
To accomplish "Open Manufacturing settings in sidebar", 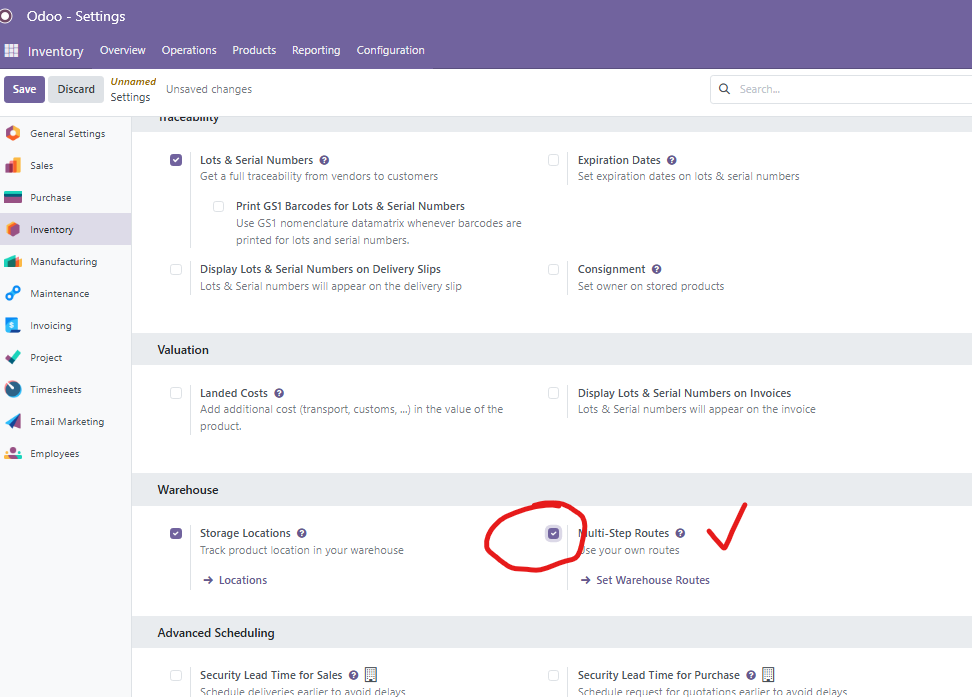I will [x=63, y=262].
